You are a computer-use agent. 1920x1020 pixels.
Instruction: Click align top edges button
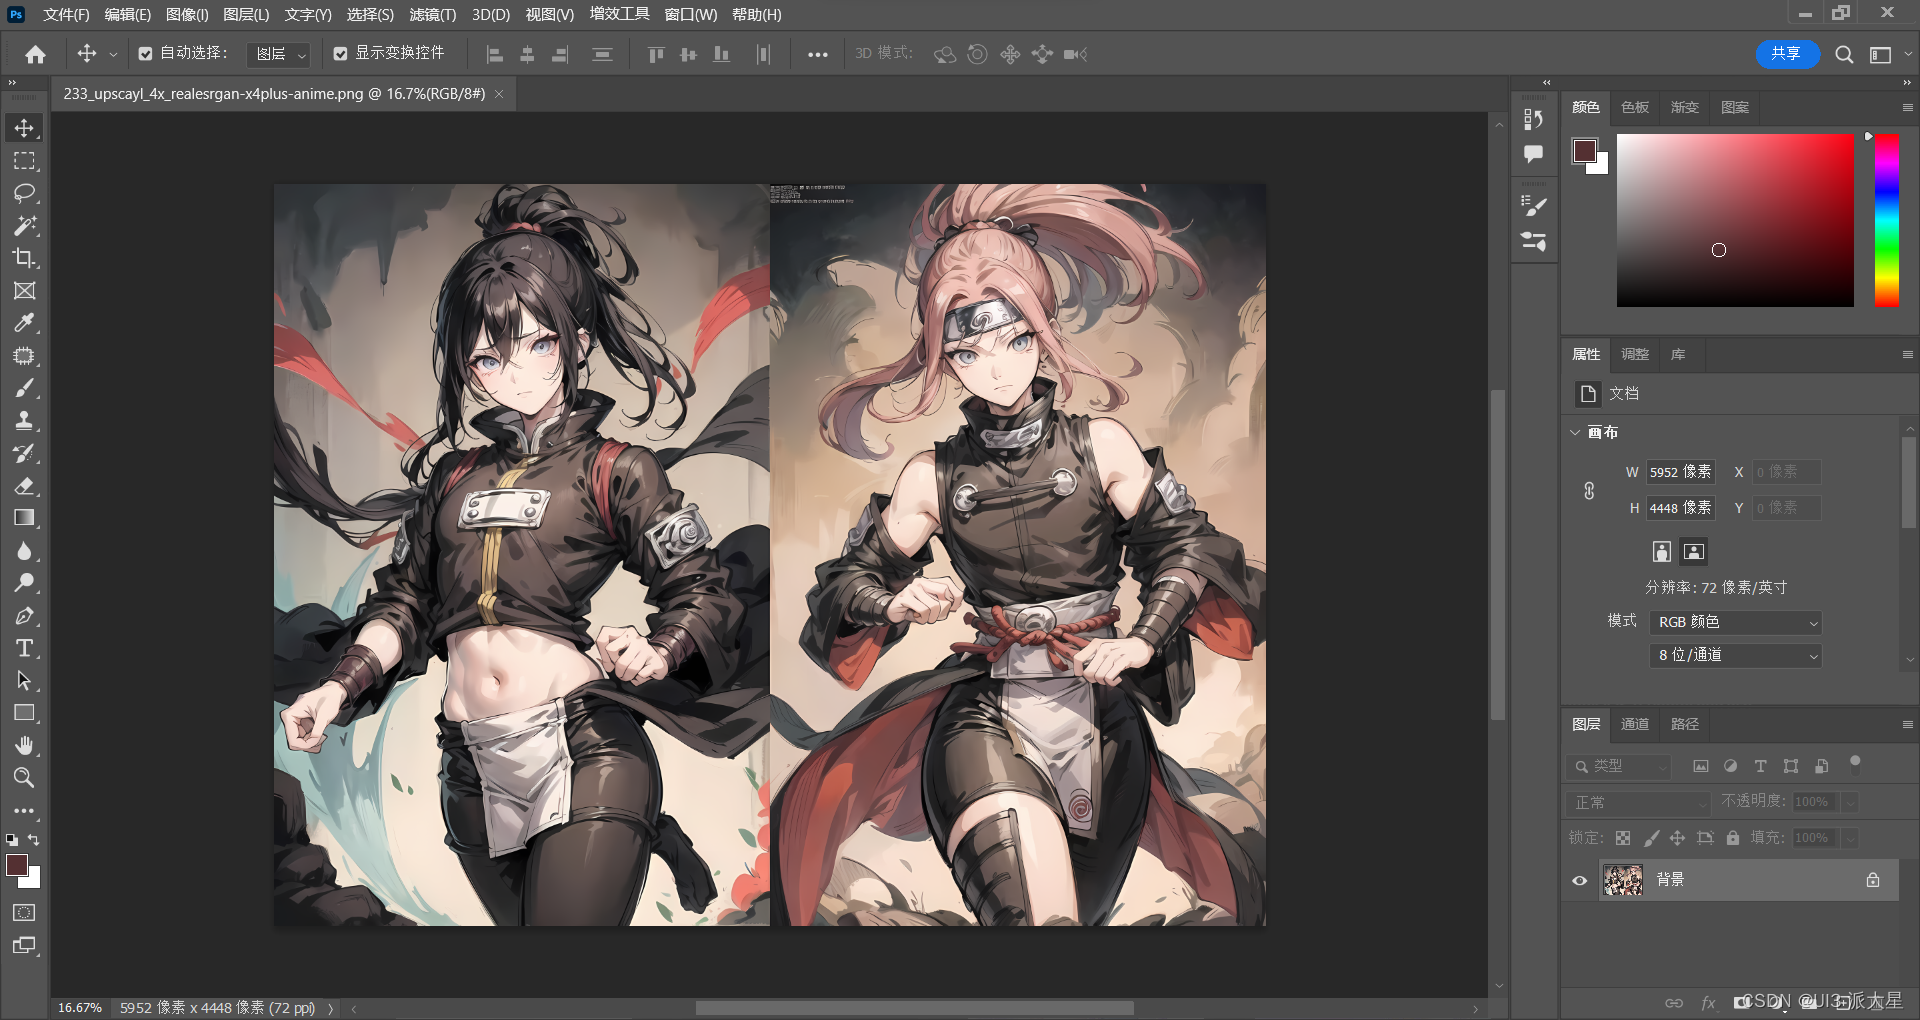656,55
